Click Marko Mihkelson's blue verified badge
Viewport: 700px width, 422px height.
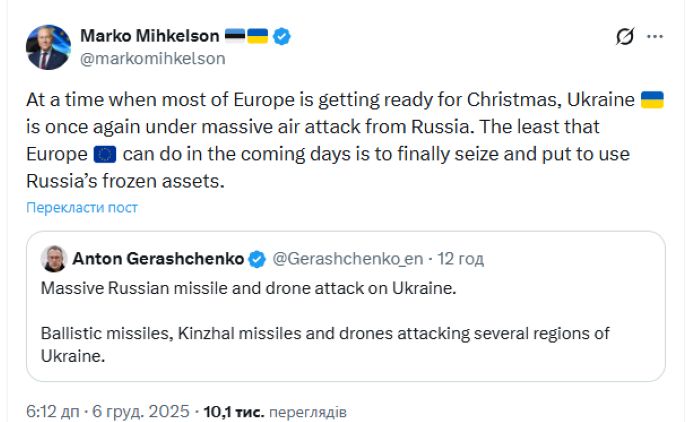click(x=282, y=36)
